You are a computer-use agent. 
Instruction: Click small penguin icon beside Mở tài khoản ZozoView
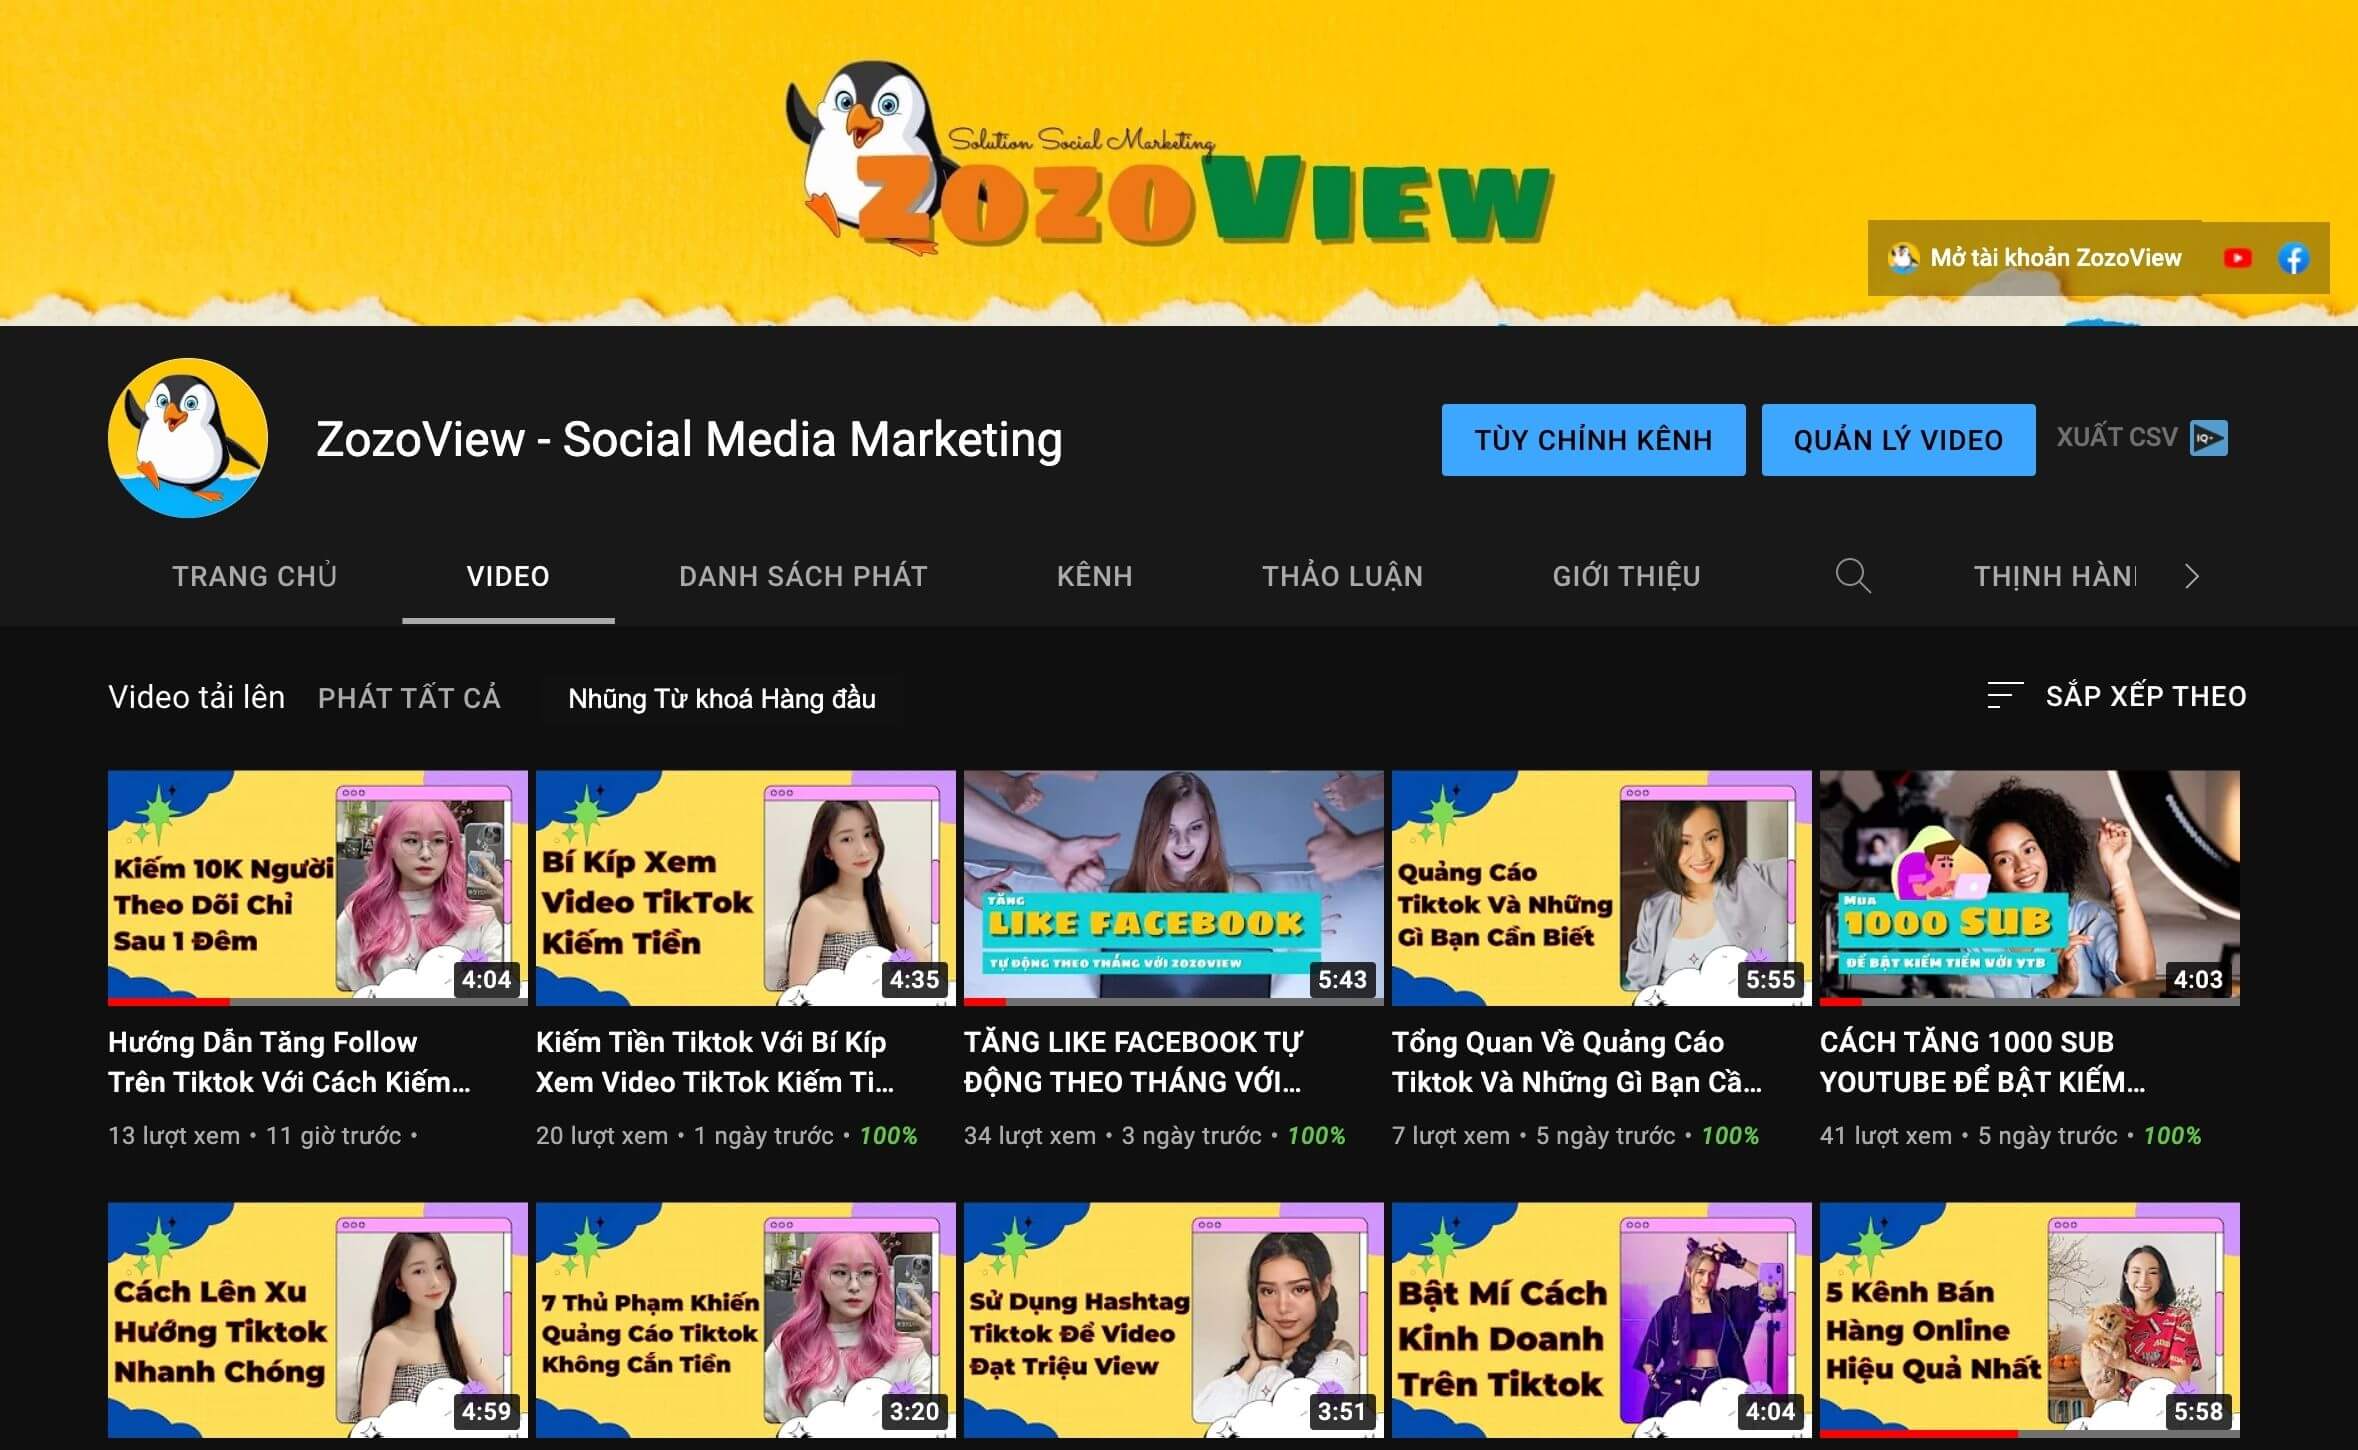pyautogui.click(x=1902, y=258)
